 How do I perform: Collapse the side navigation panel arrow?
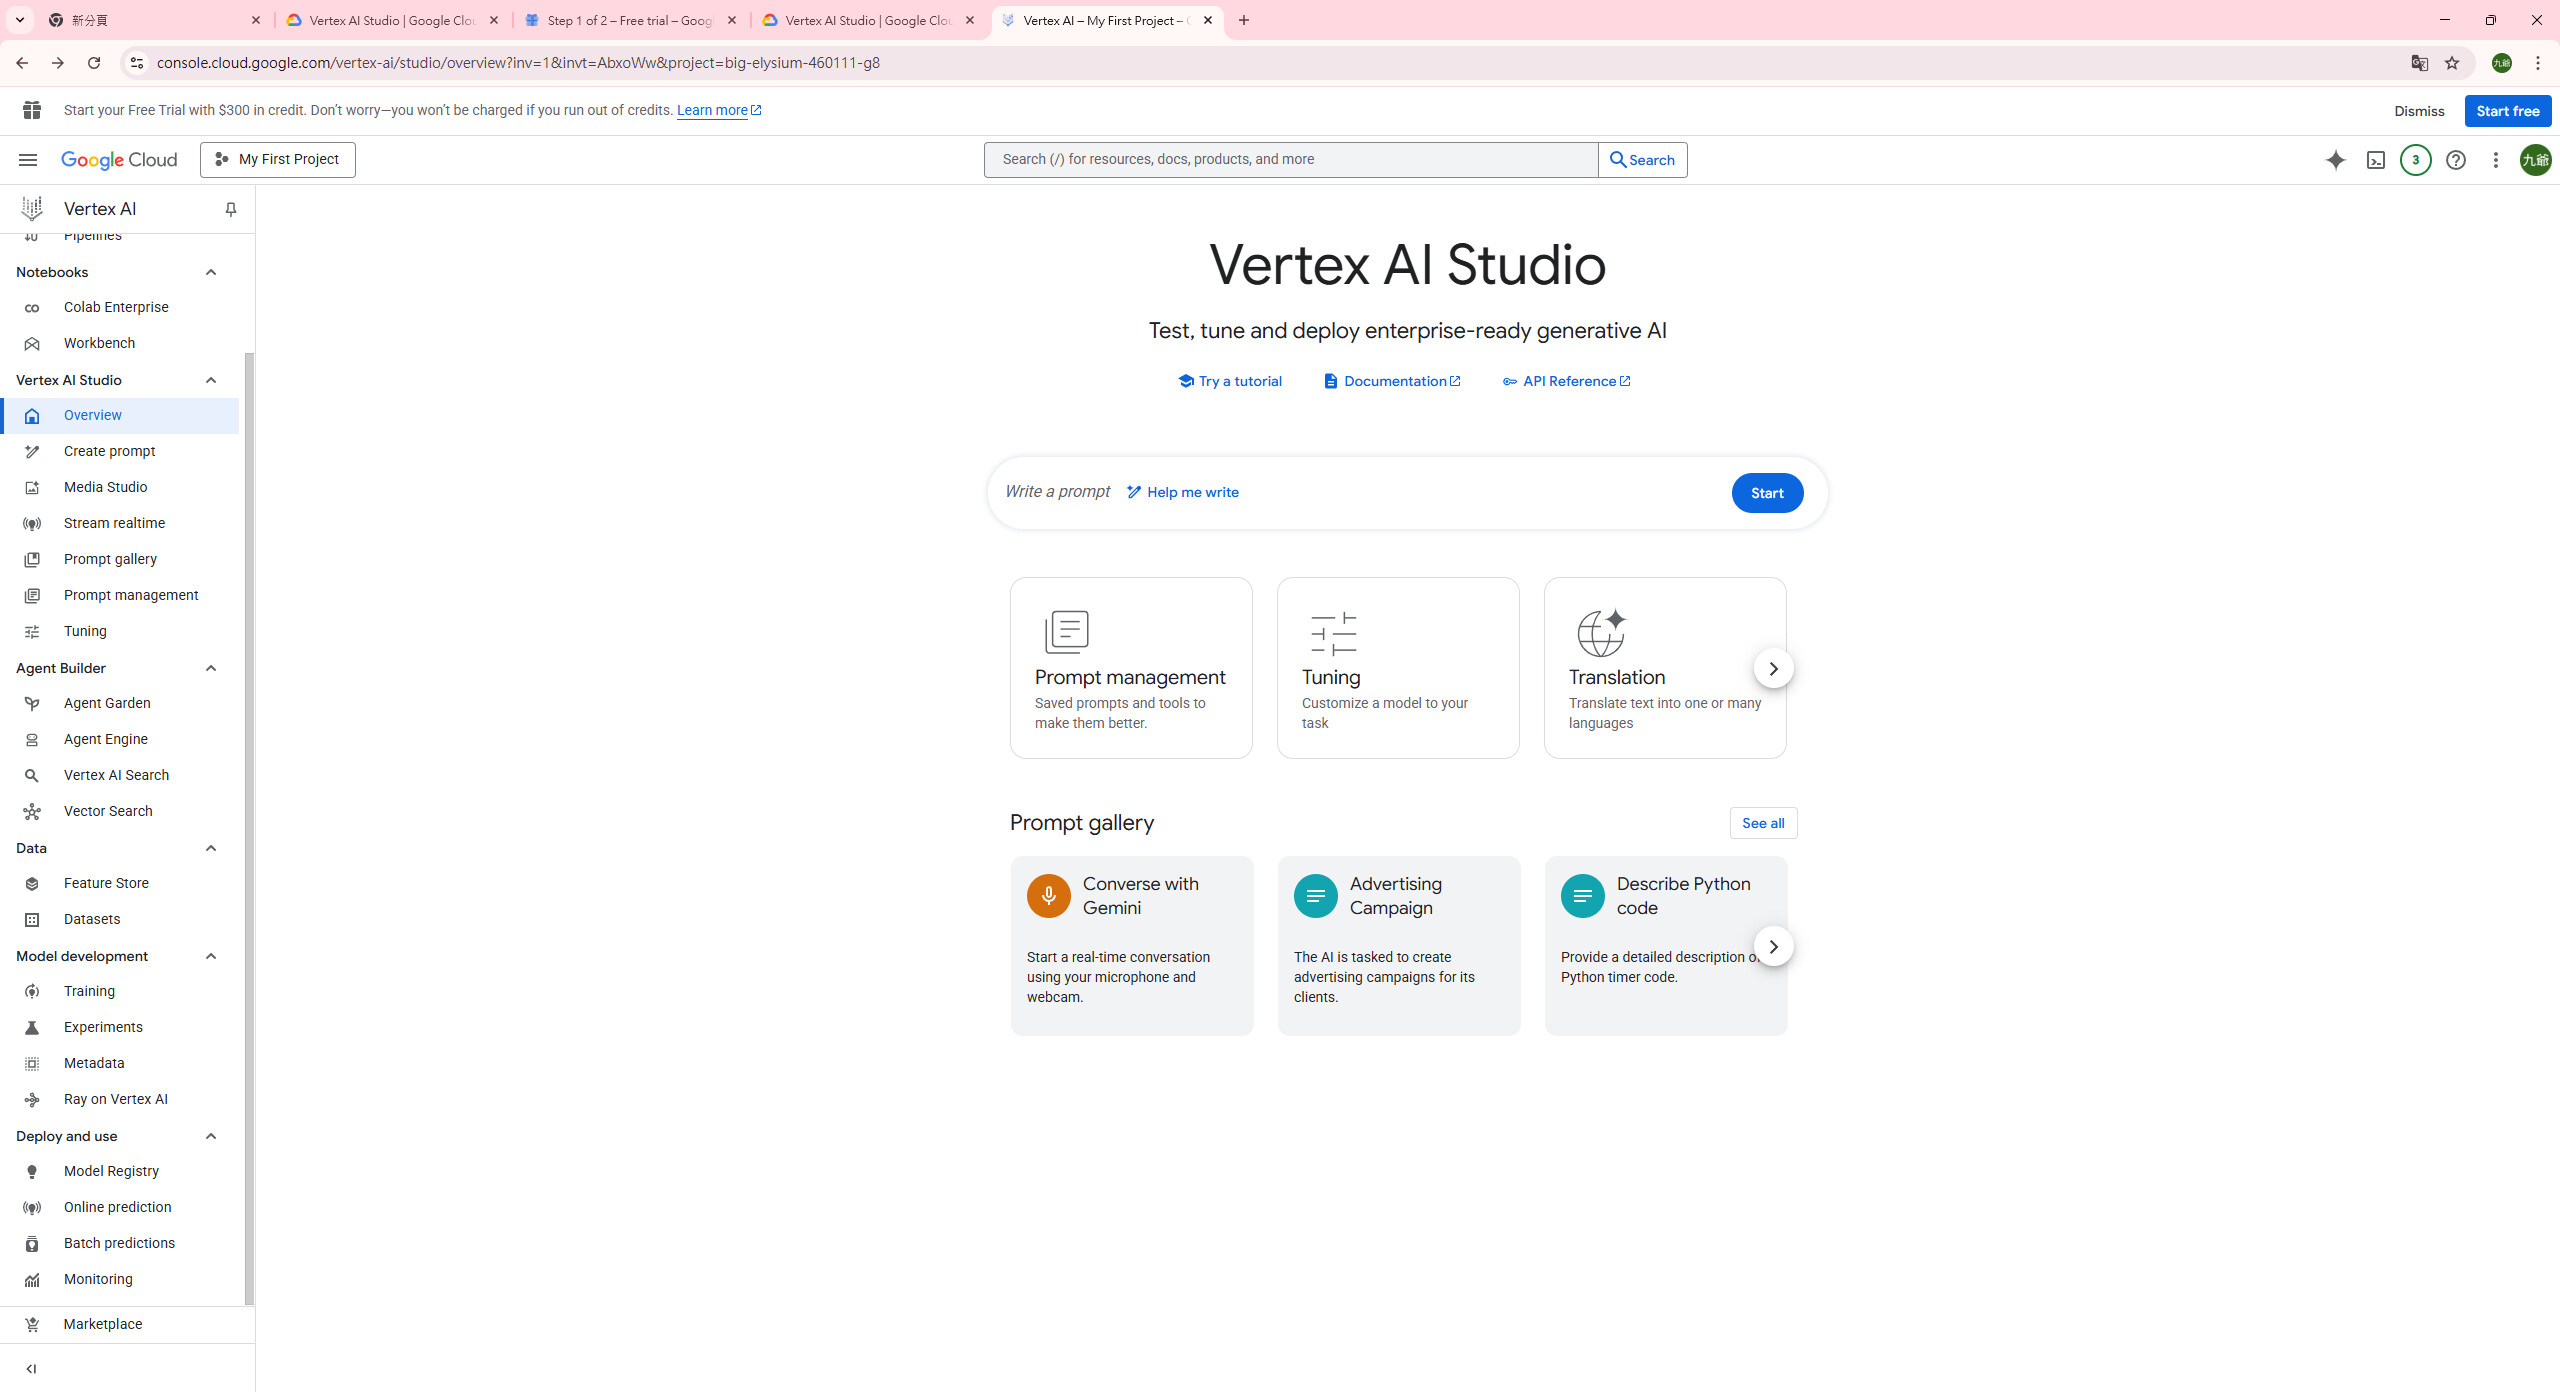pyautogui.click(x=31, y=1368)
